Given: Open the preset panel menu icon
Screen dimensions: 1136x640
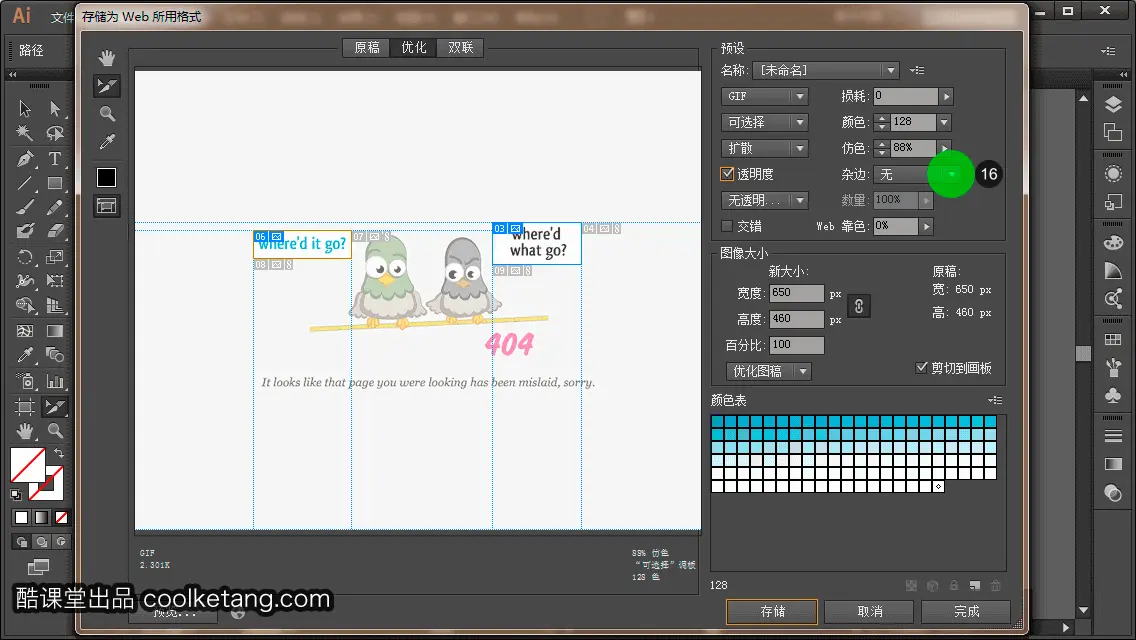Looking at the screenshot, I should pos(917,70).
